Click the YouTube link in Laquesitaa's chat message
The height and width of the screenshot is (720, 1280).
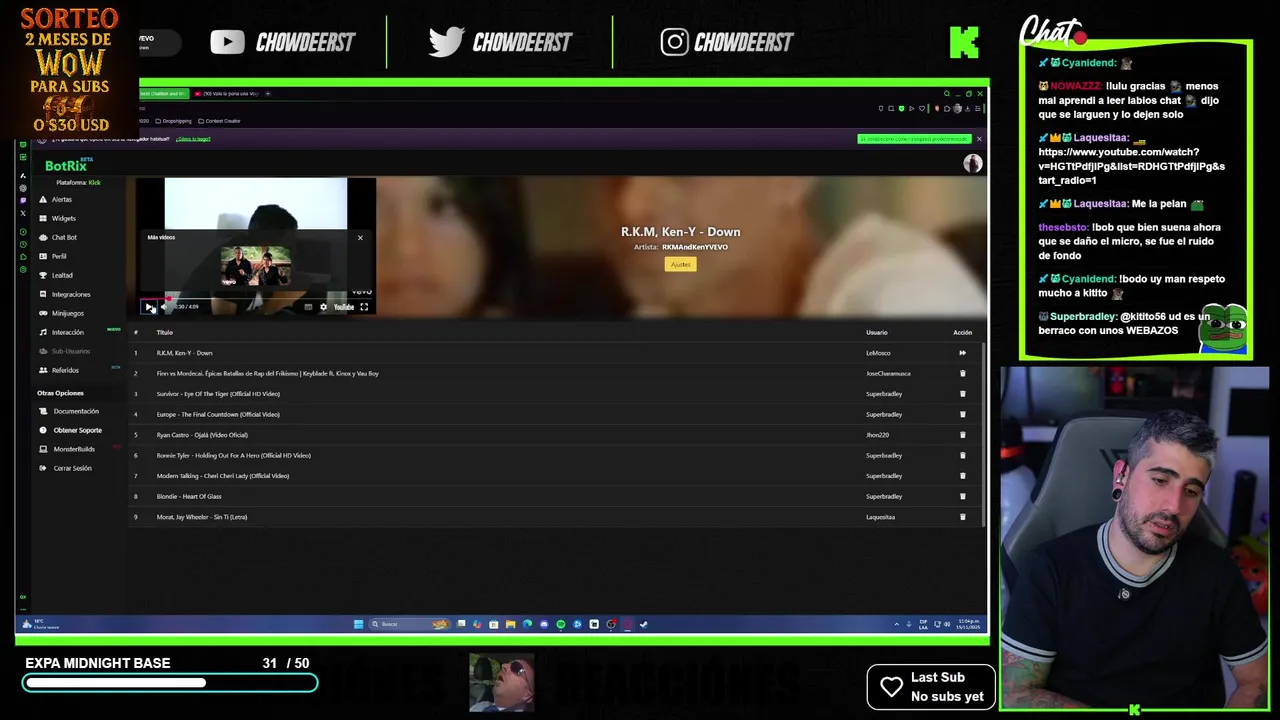tap(1131, 166)
